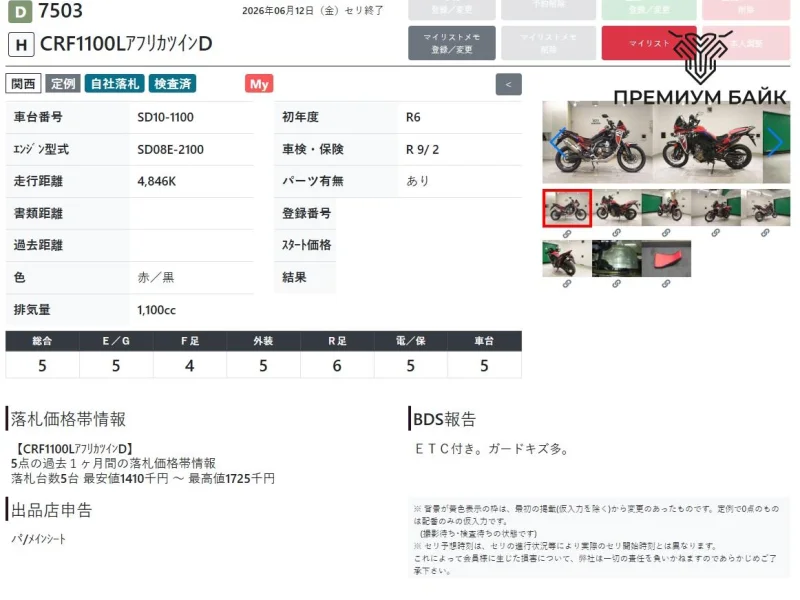Click the E/G score 5 cell
The width and height of the screenshot is (800, 600).
click(x=116, y=365)
